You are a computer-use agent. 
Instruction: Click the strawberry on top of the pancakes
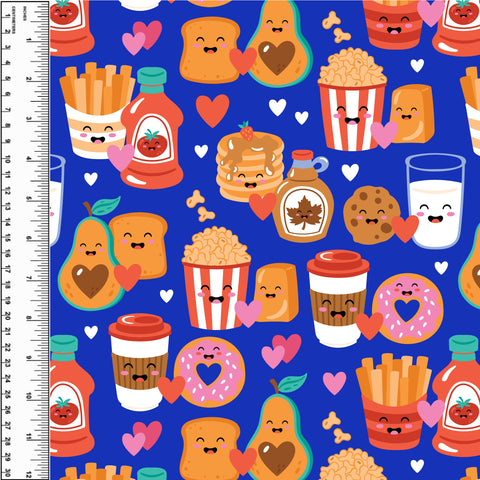point(246,131)
